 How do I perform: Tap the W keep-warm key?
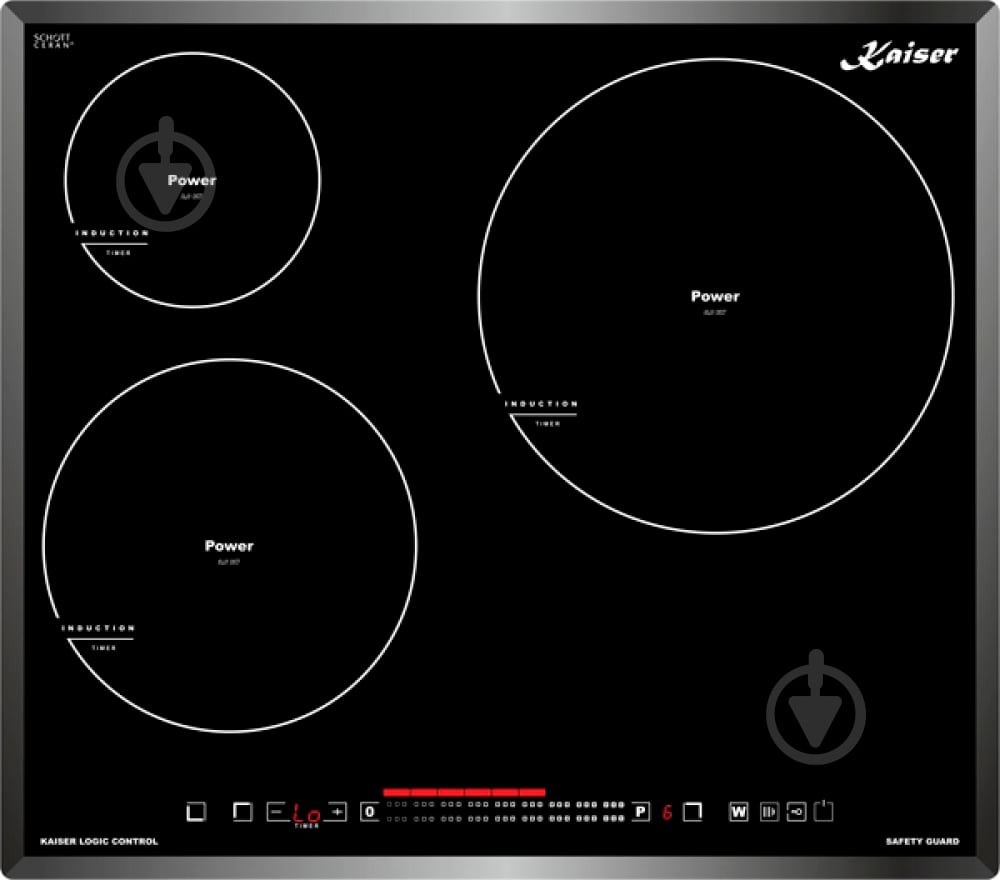(x=739, y=812)
